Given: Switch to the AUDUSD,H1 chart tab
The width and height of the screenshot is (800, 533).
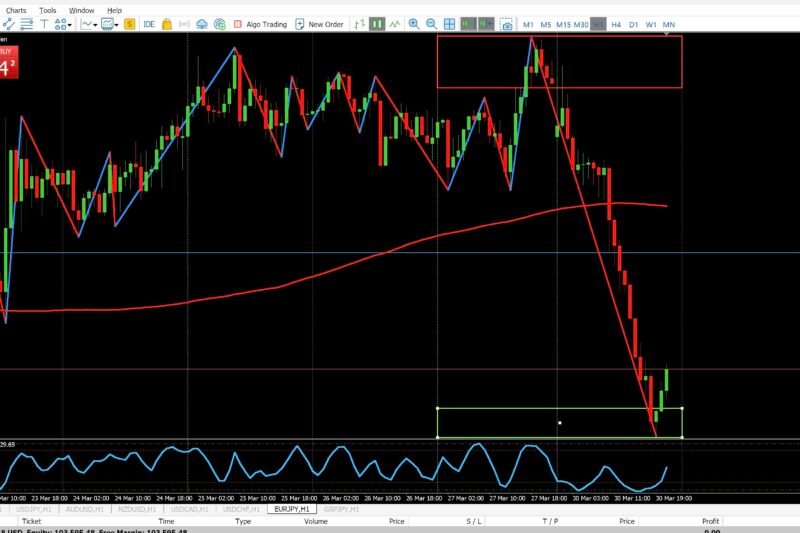Looking at the screenshot, I should click(x=85, y=509).
